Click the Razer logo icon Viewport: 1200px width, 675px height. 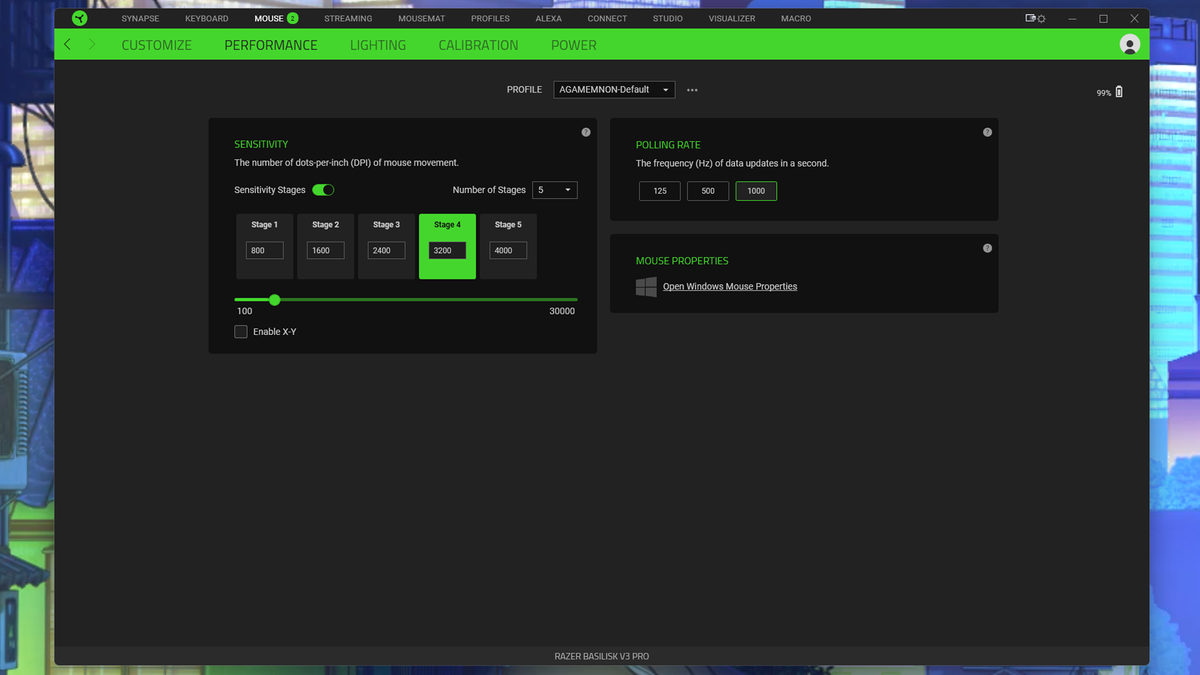tap(79, 18)
